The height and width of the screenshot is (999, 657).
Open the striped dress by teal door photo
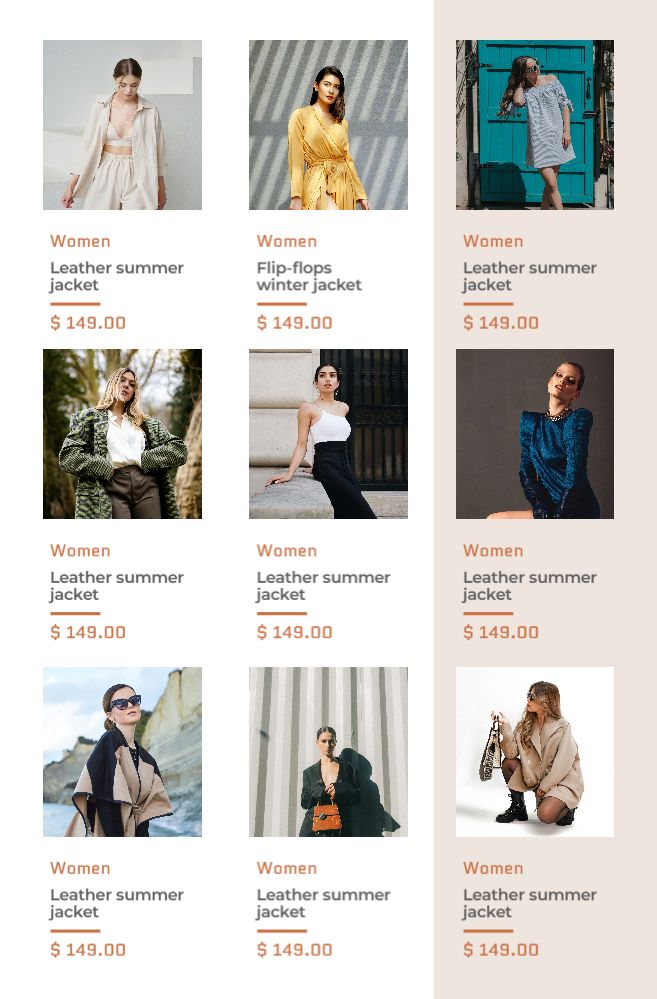pos(535,125)
